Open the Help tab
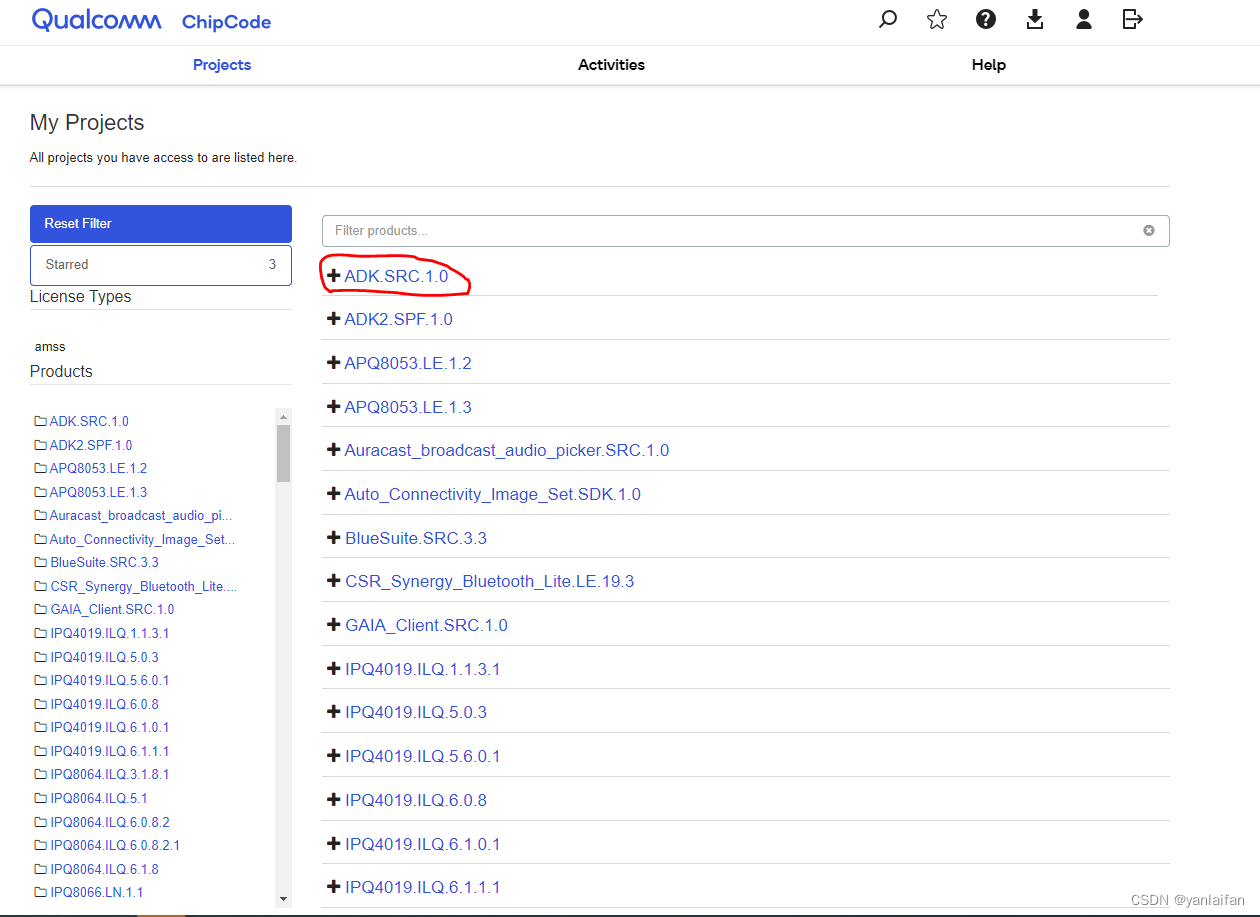This screenshot has height=917, width=1260. [x=988, y=65]
